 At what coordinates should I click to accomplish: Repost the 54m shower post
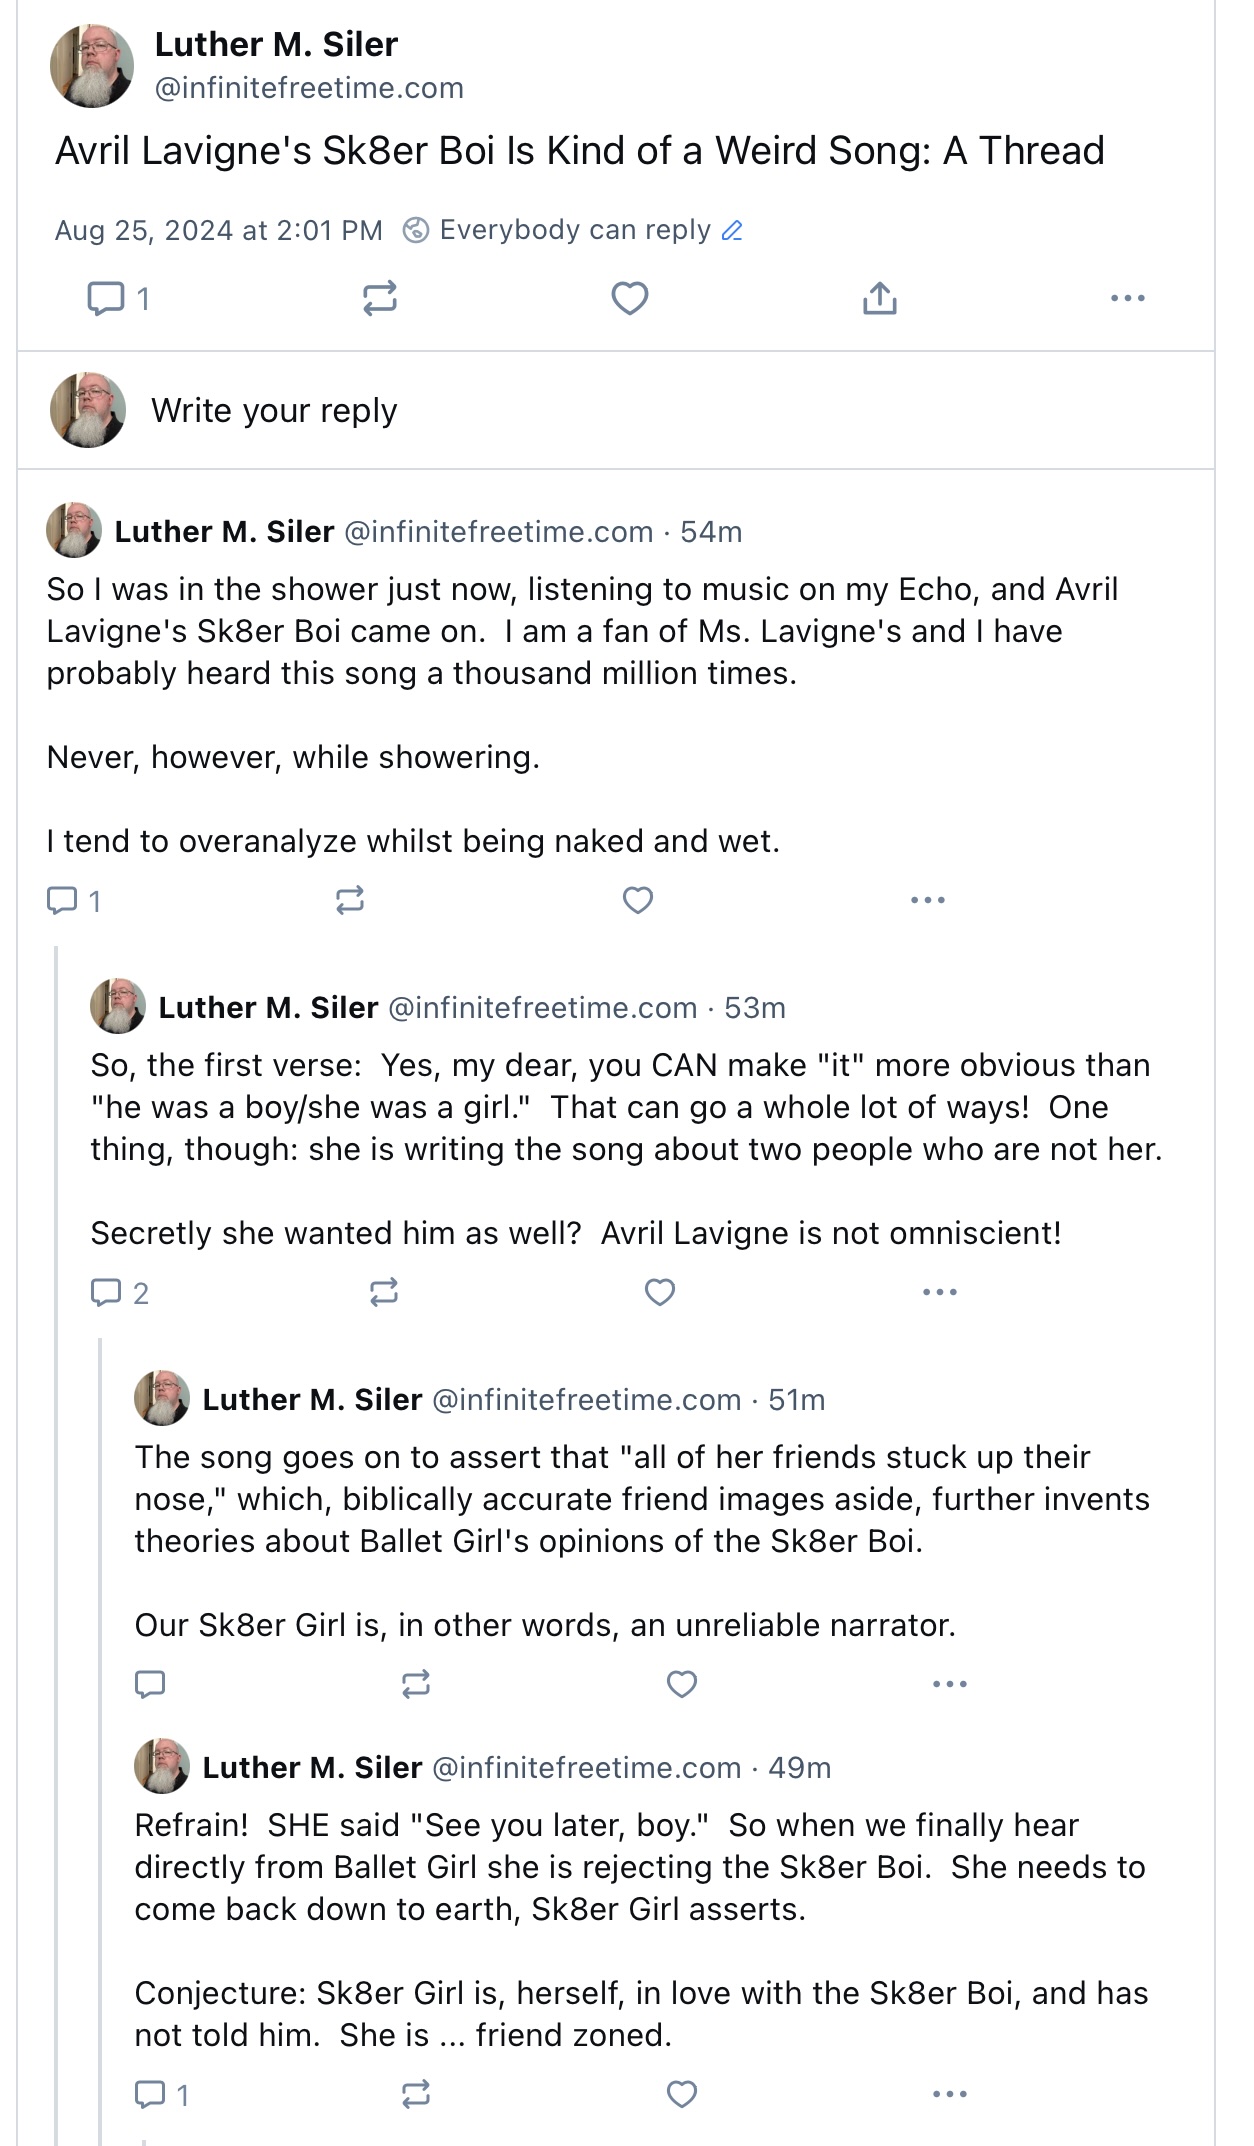(x=350, y=901)
